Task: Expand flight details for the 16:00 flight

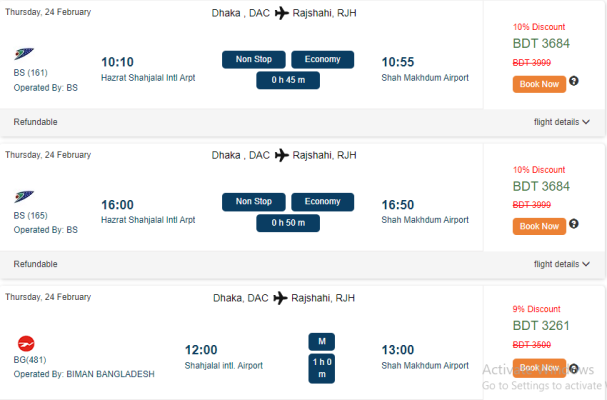Action: coord(562,264)
